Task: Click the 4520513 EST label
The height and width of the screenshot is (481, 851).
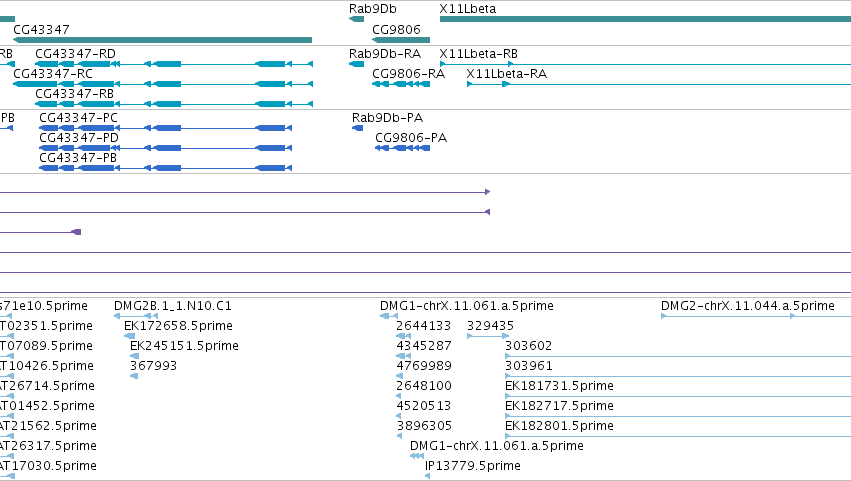Action: coord(424,406)
